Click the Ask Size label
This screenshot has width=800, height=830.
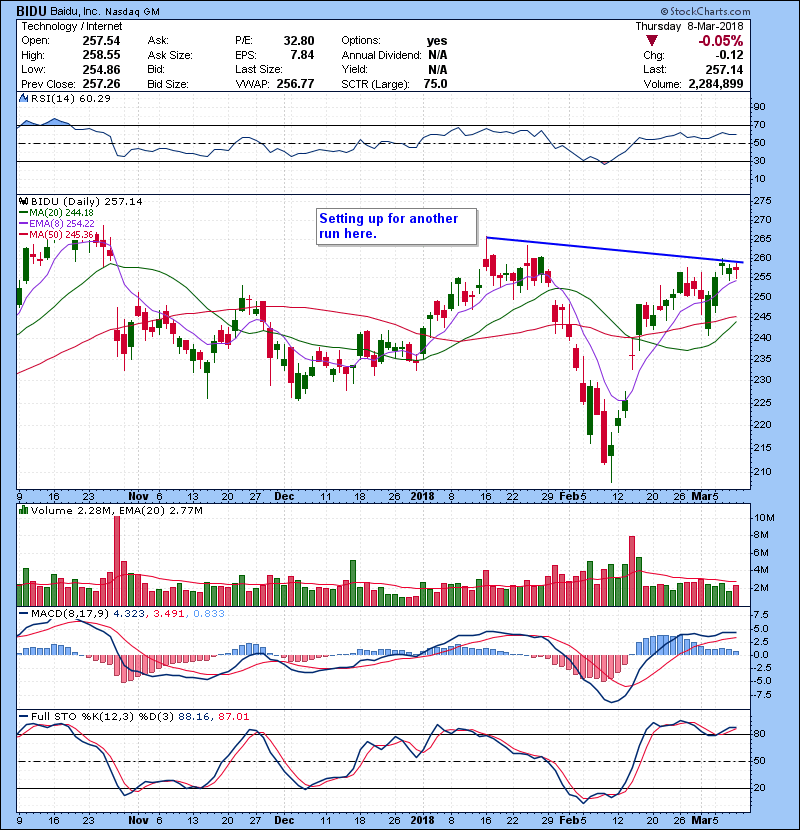(170, 55)
